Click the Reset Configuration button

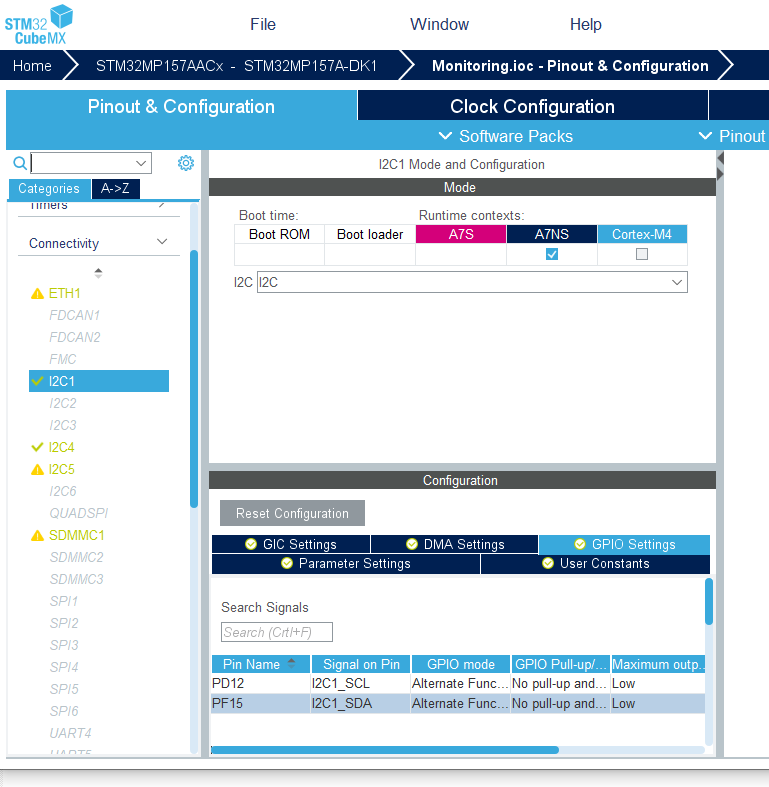pyautogui.click(x=292, y=513)
